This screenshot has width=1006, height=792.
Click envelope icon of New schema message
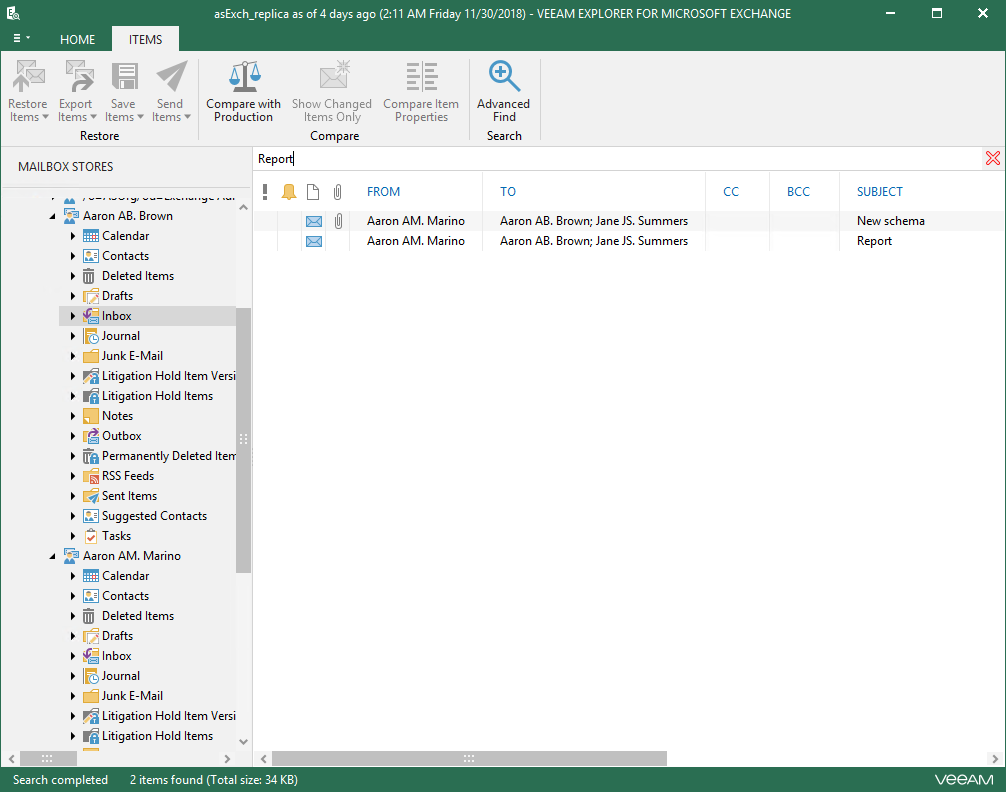tap(314, 221)
